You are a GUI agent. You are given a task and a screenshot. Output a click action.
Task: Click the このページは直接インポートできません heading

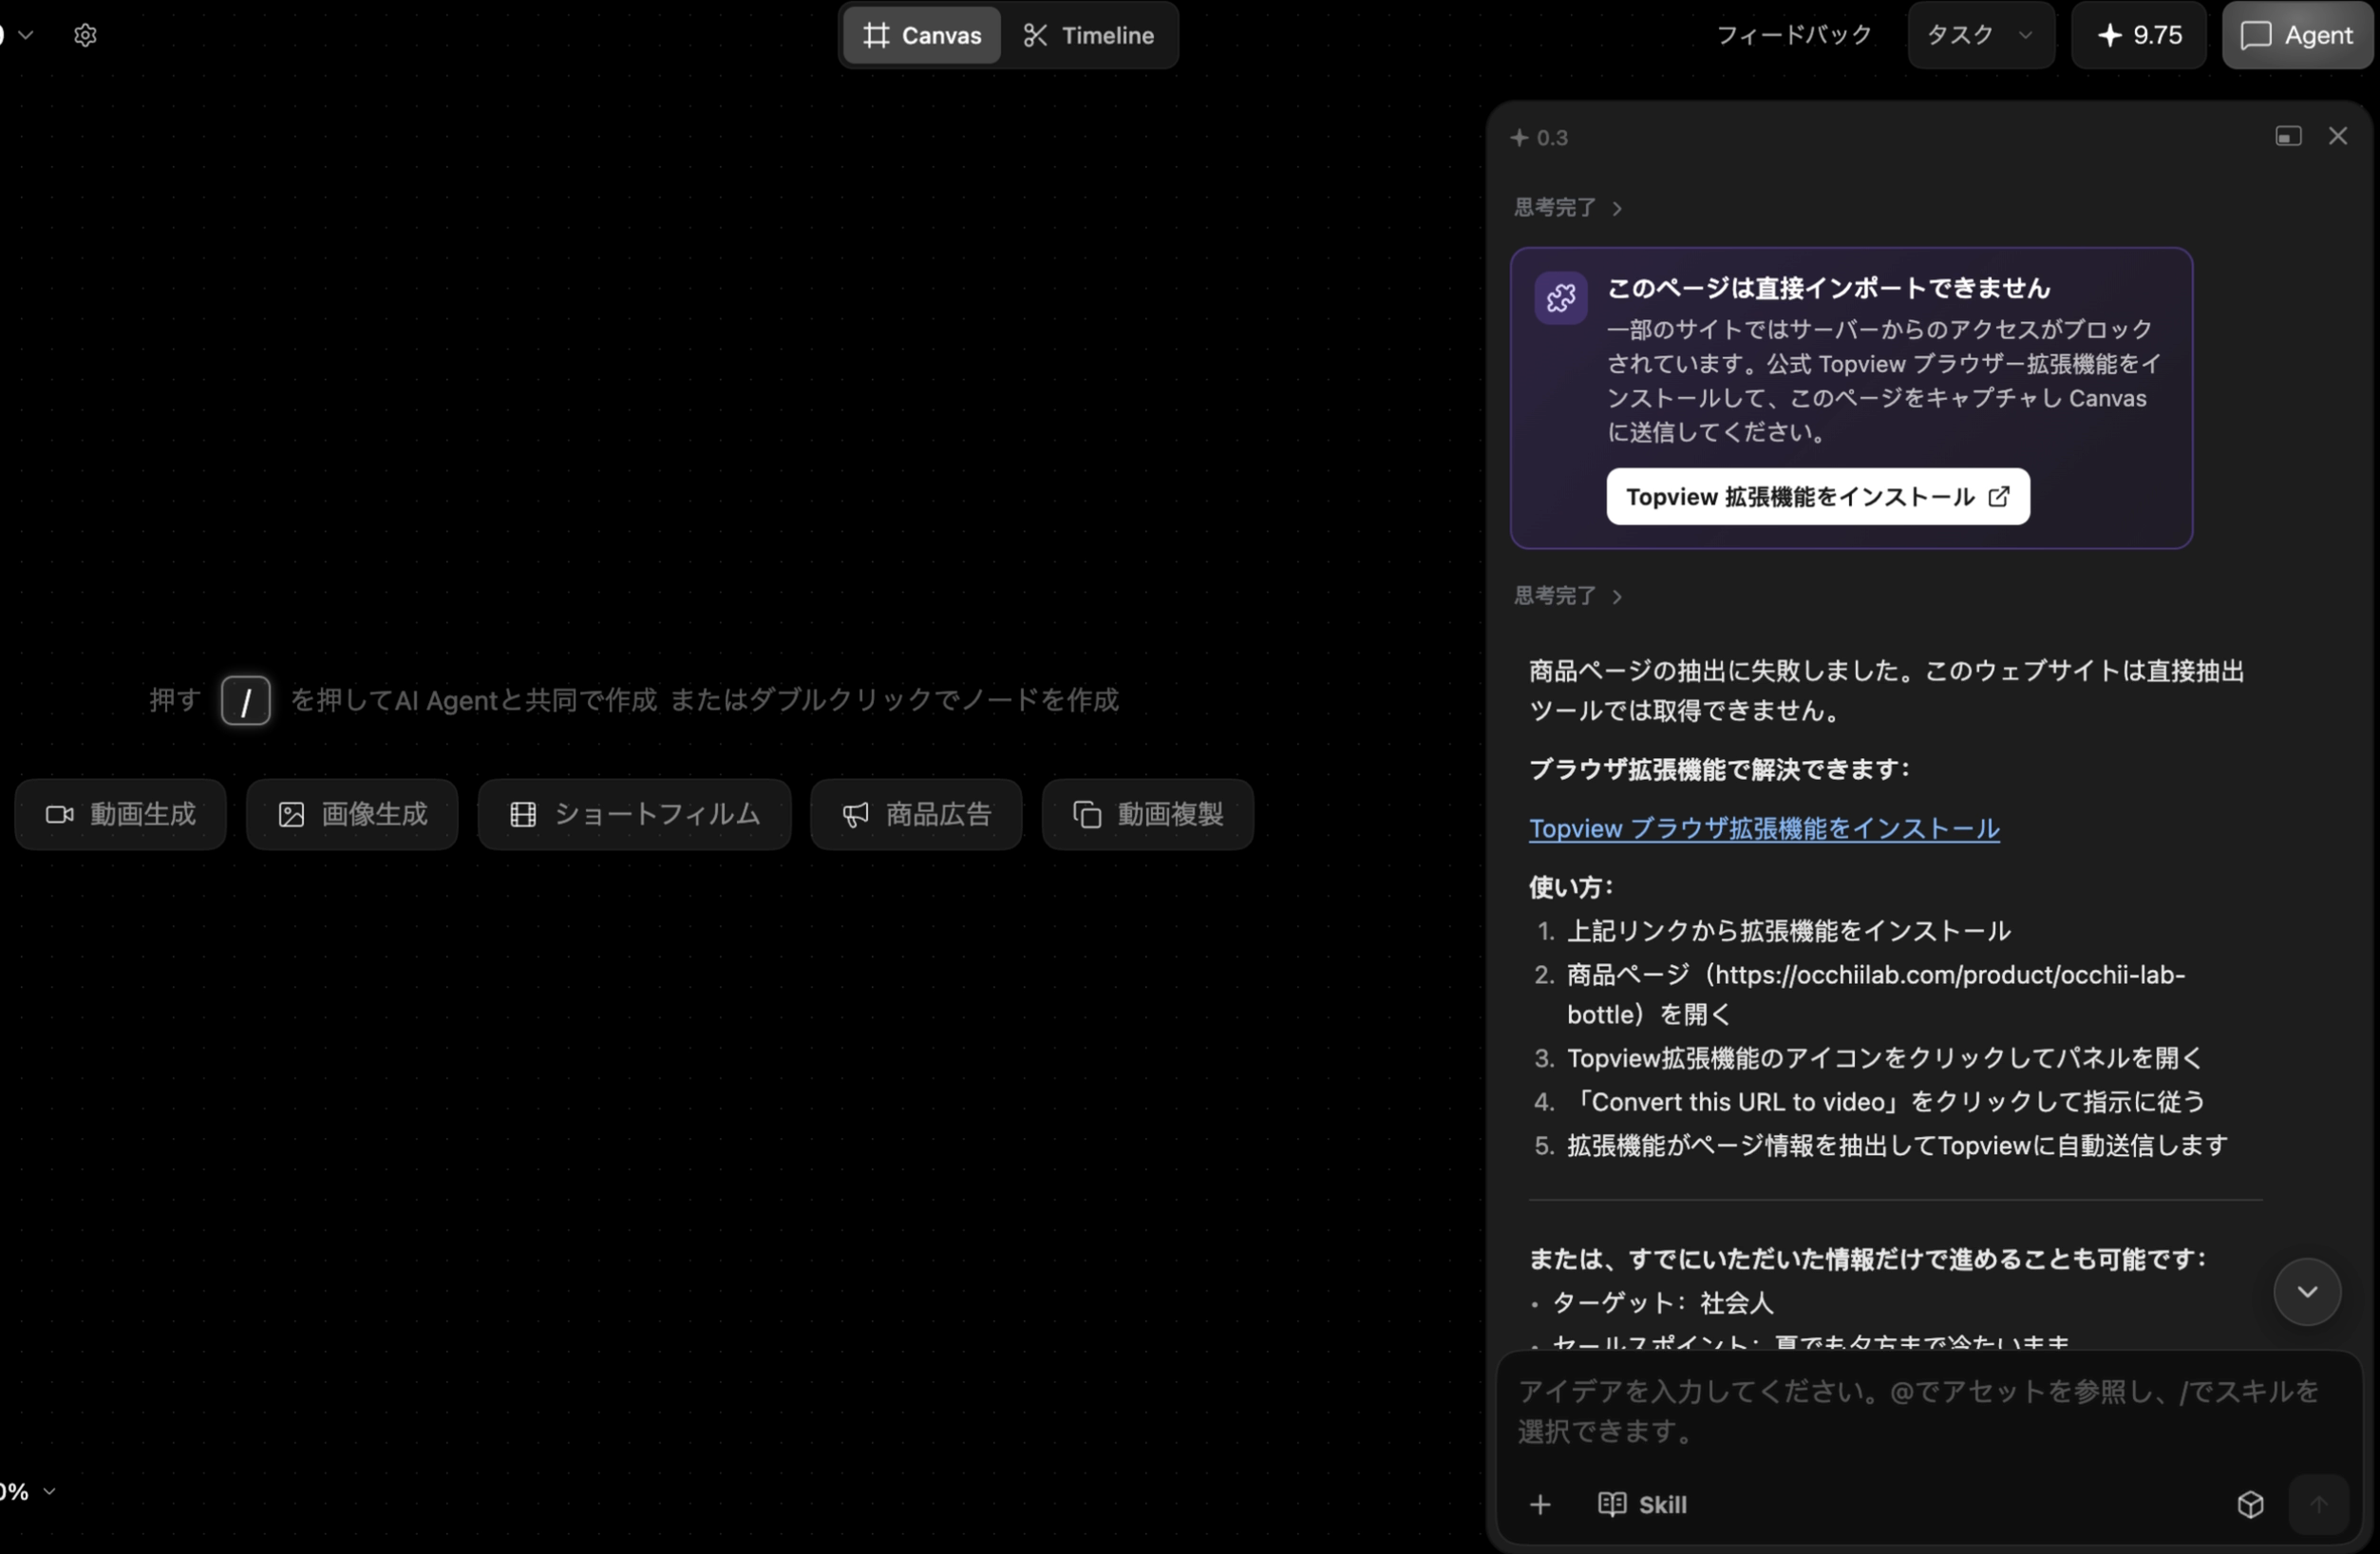(1828, 288)
